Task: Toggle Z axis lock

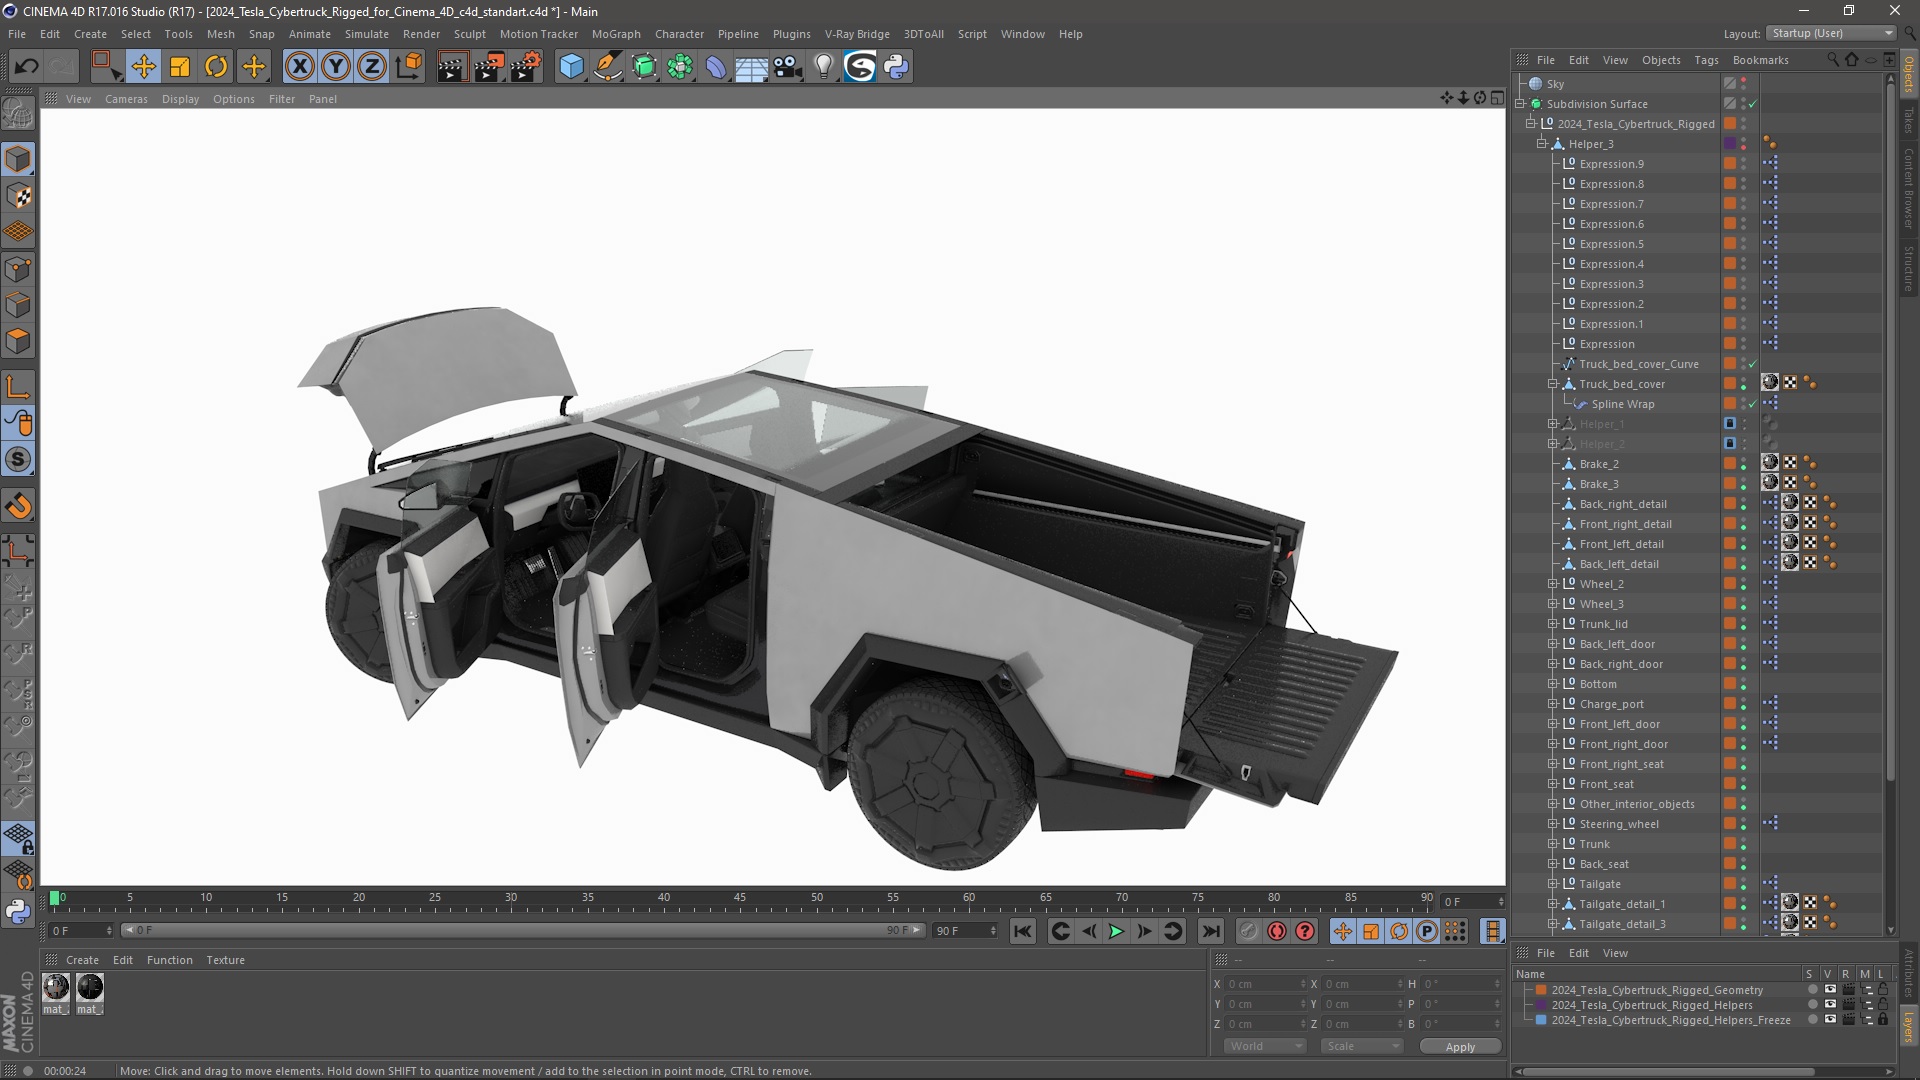Action: pyautogui.click(x=372, y=67)
